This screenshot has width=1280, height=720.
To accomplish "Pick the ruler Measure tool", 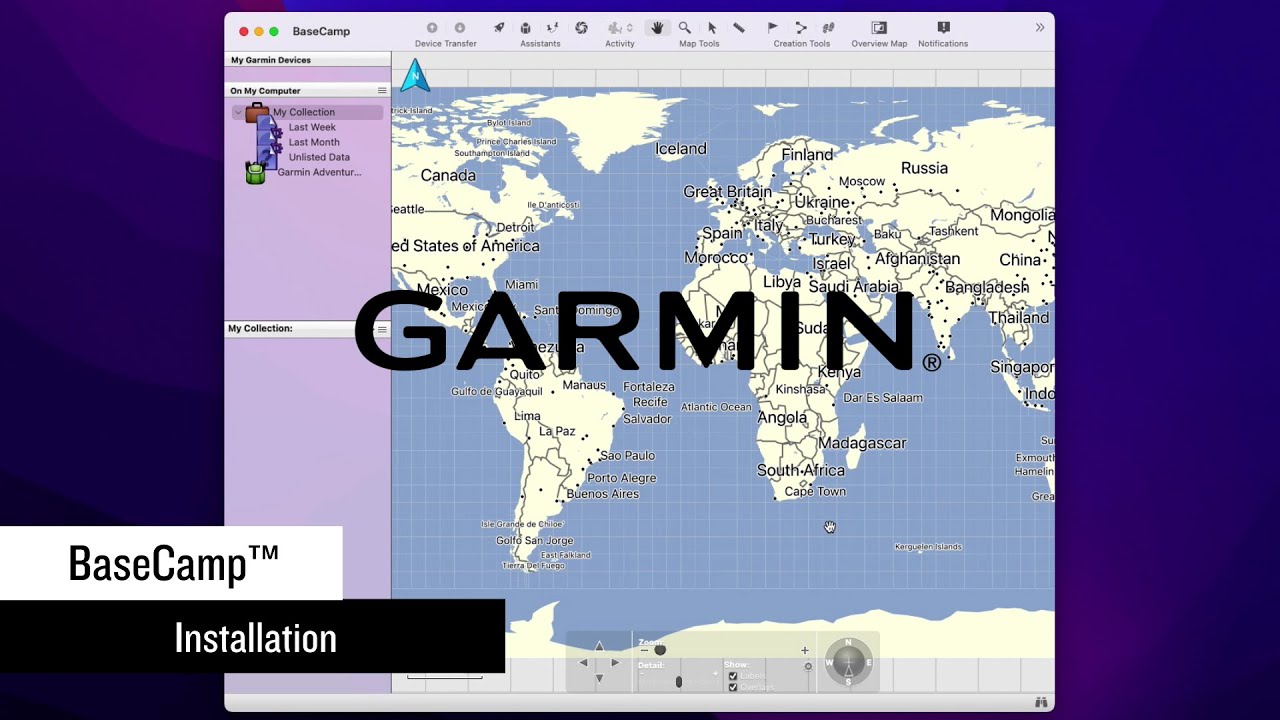I will [x=739, y=28].
